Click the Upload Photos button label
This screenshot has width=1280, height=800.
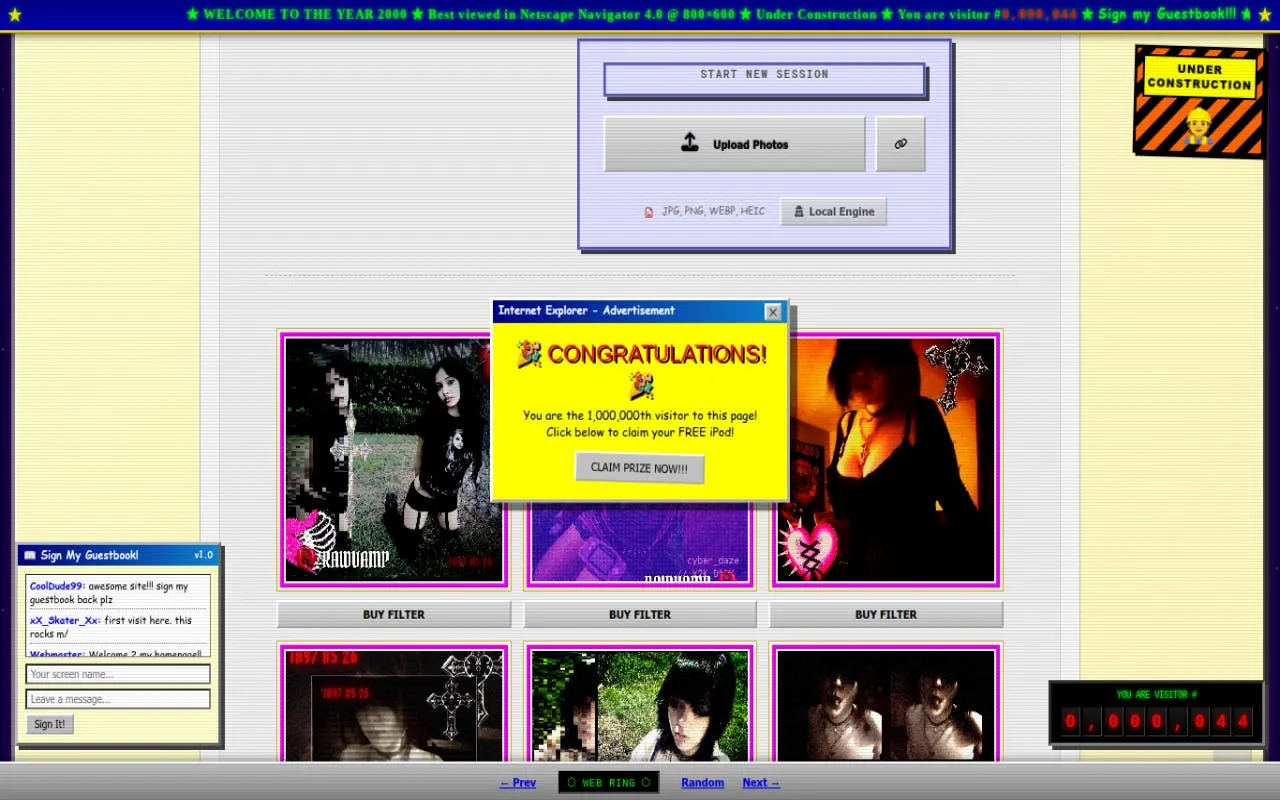[750, 145]
